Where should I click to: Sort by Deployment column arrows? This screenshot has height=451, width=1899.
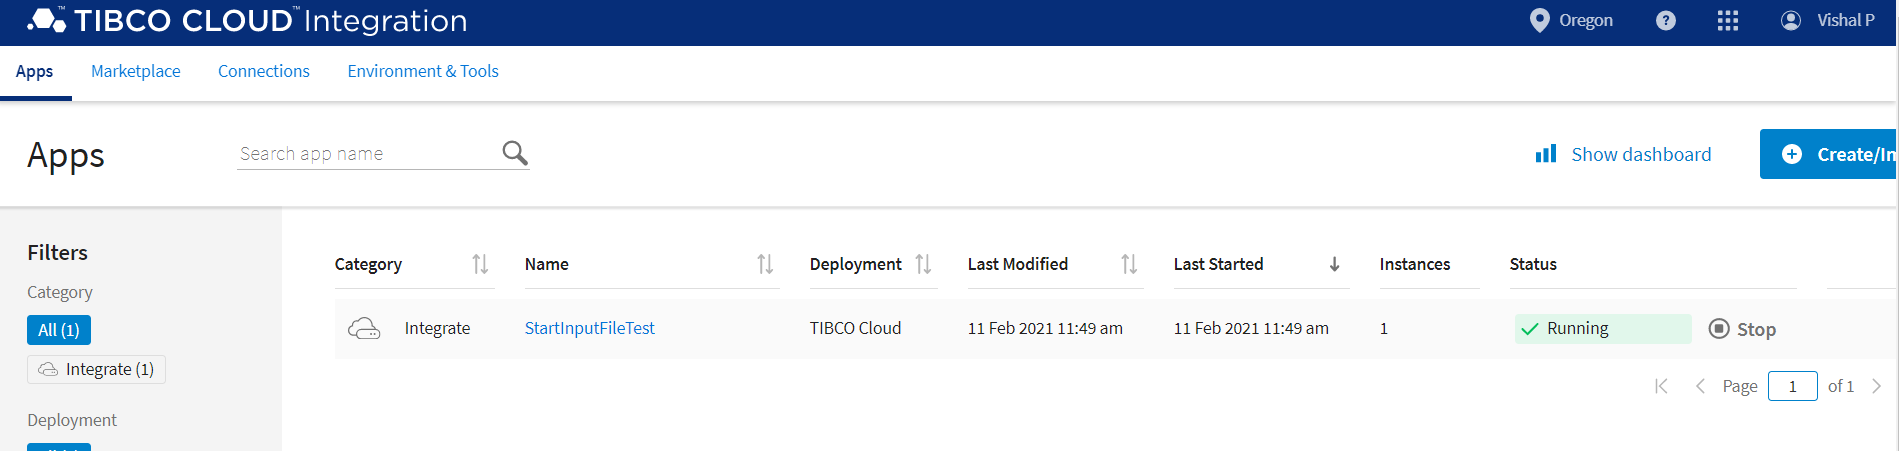(923, 264)
